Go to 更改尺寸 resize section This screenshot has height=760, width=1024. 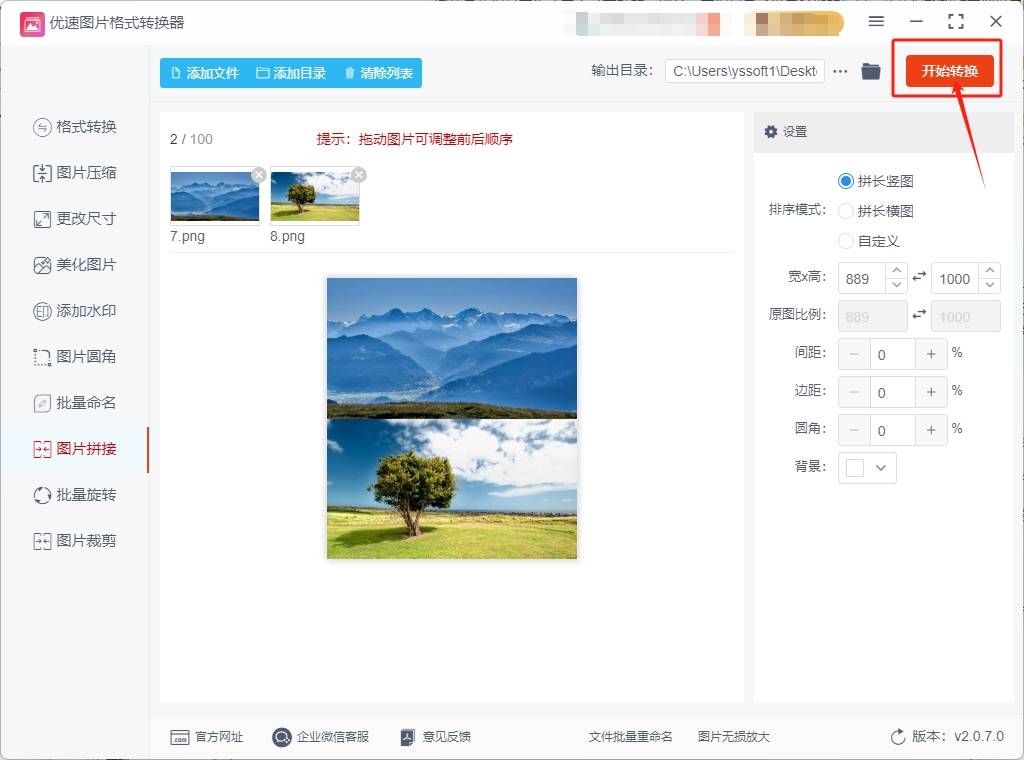tap(74, 219)
